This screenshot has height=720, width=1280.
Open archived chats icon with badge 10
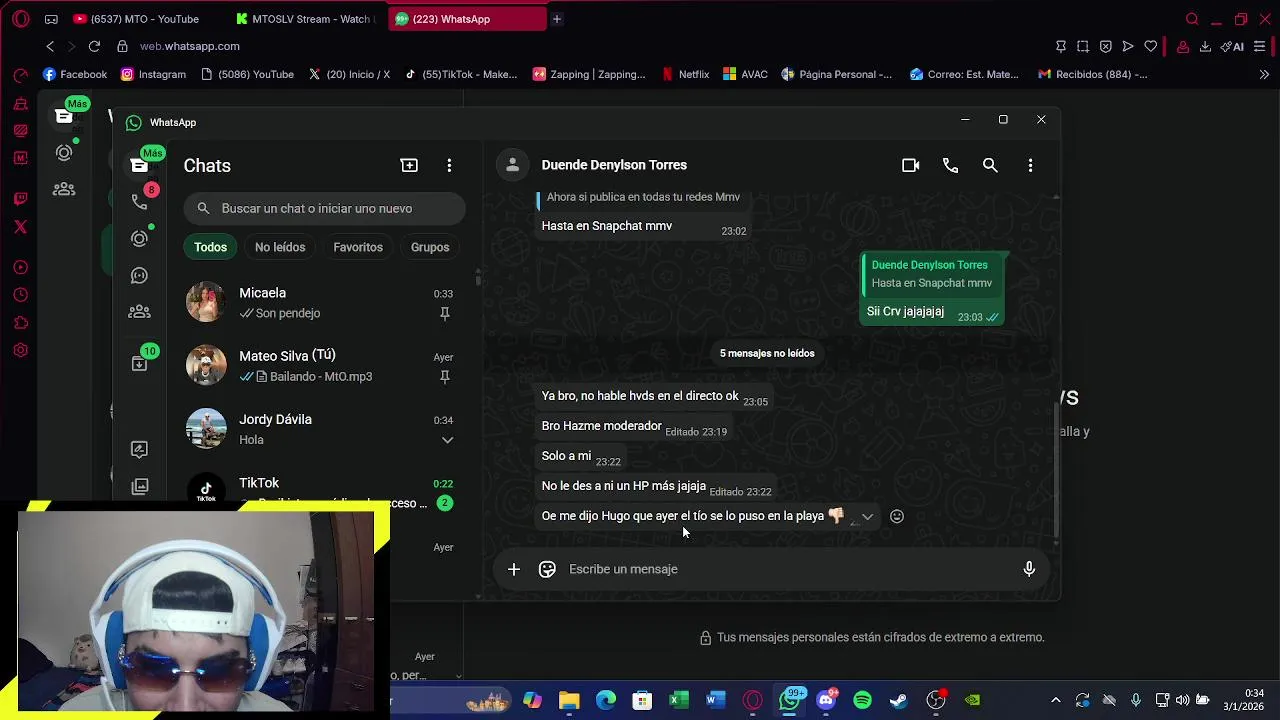pos(139,363)
